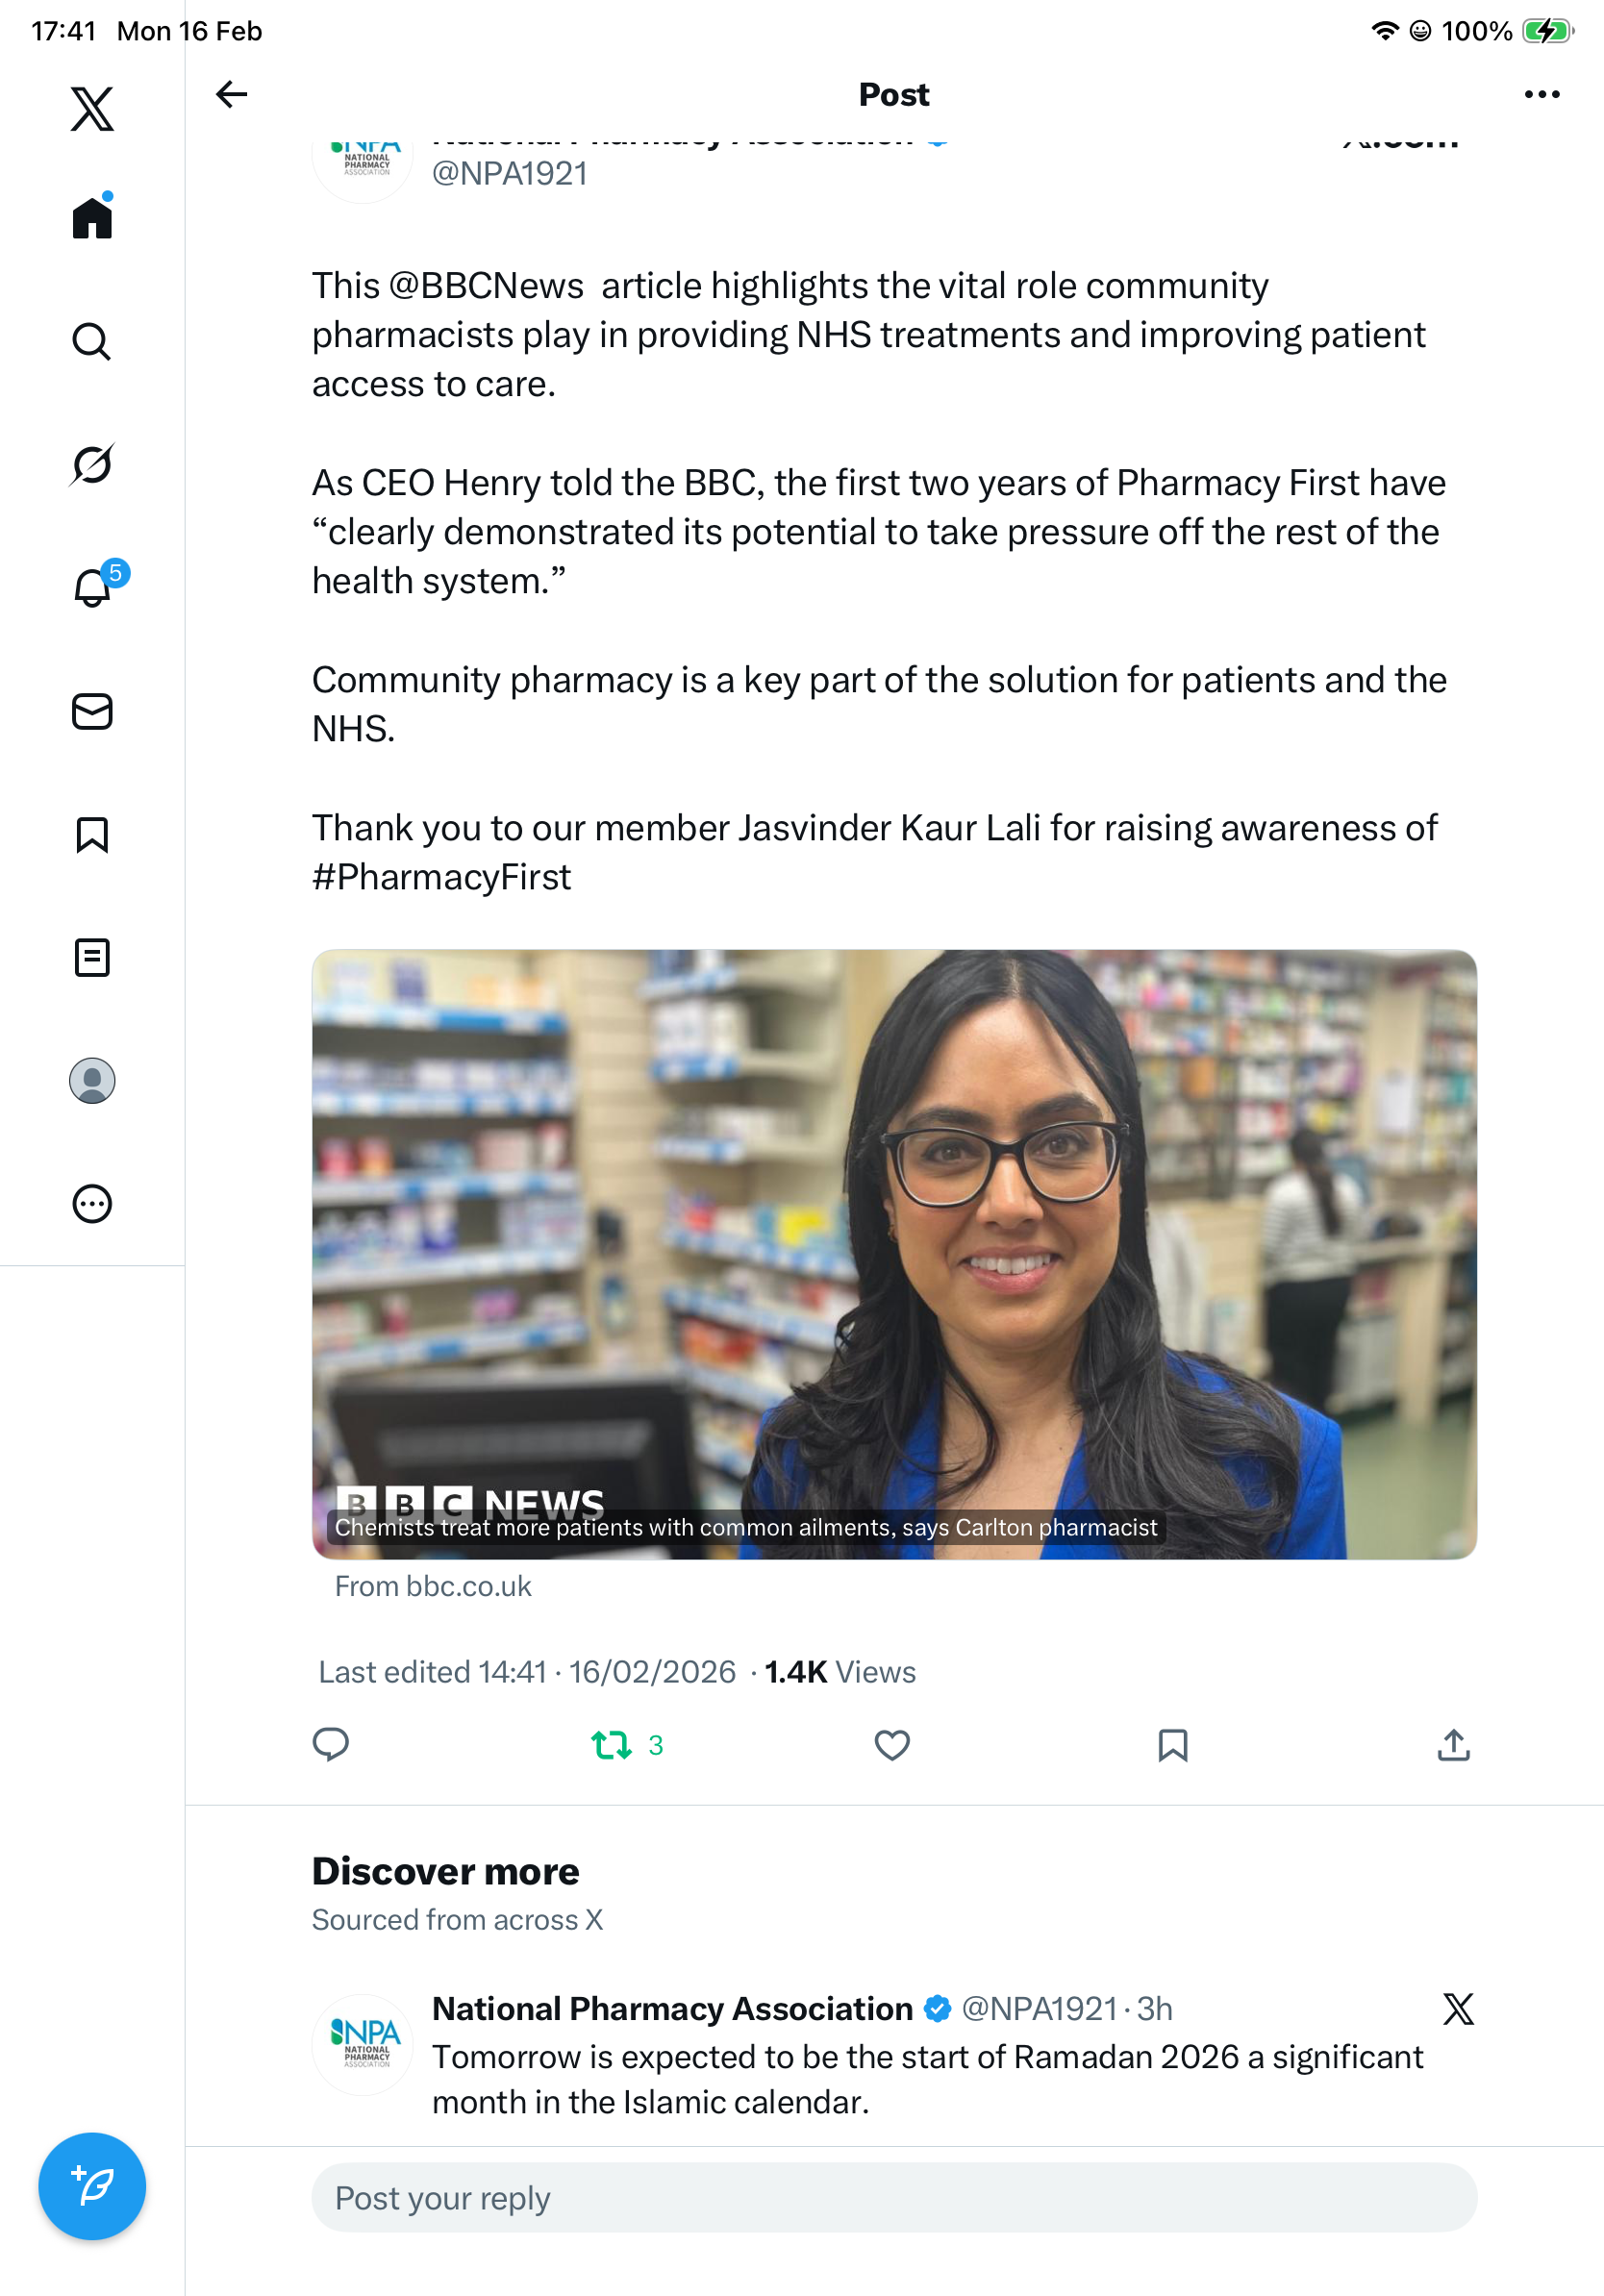Open Profile avatar in sidebar
Screen dimensions: 1604x2296
click(x=92, y=1080)
